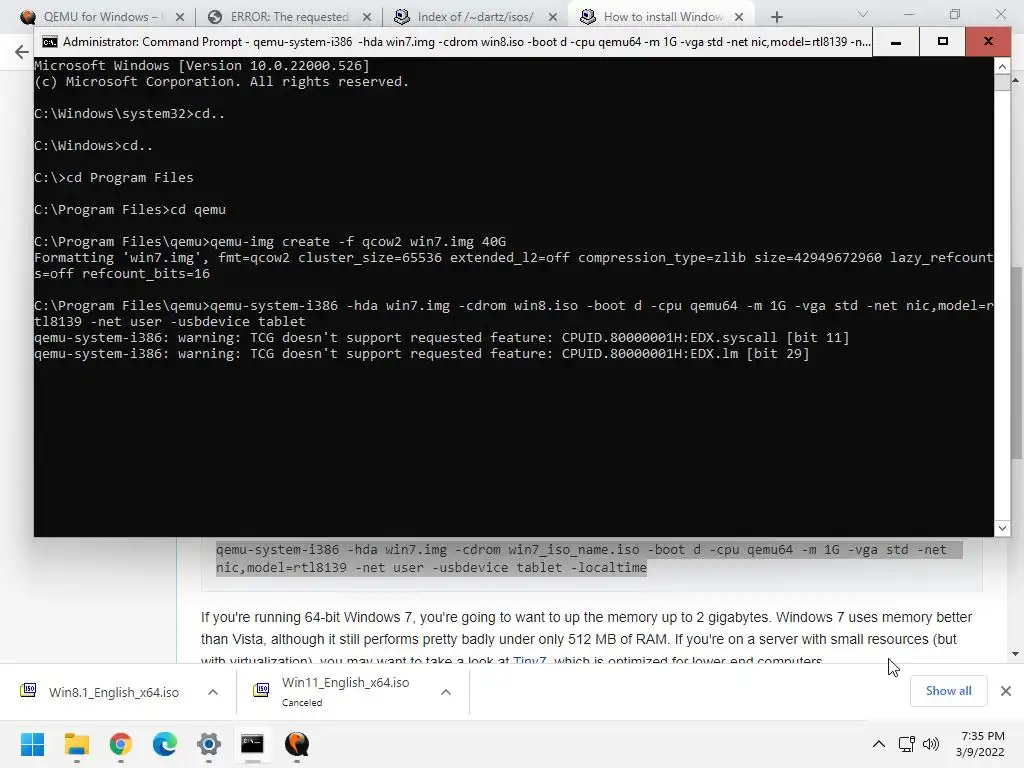Viewport: 1024px width, 768px height.
Task: Close the QEMU for Windows tab
Action: point(180,18)
